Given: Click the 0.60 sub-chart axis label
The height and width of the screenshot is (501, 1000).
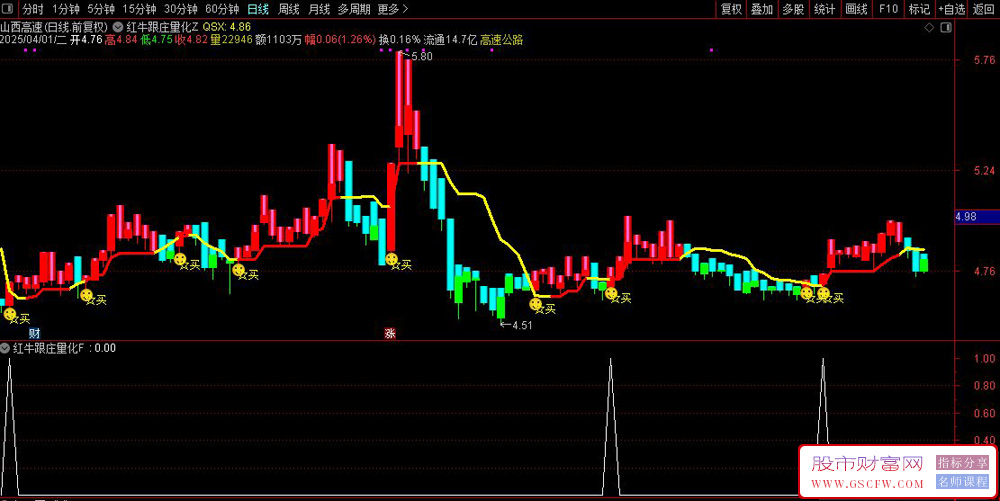Looking at the screenshot, I should pyautogui.click(x=985, y=413).
